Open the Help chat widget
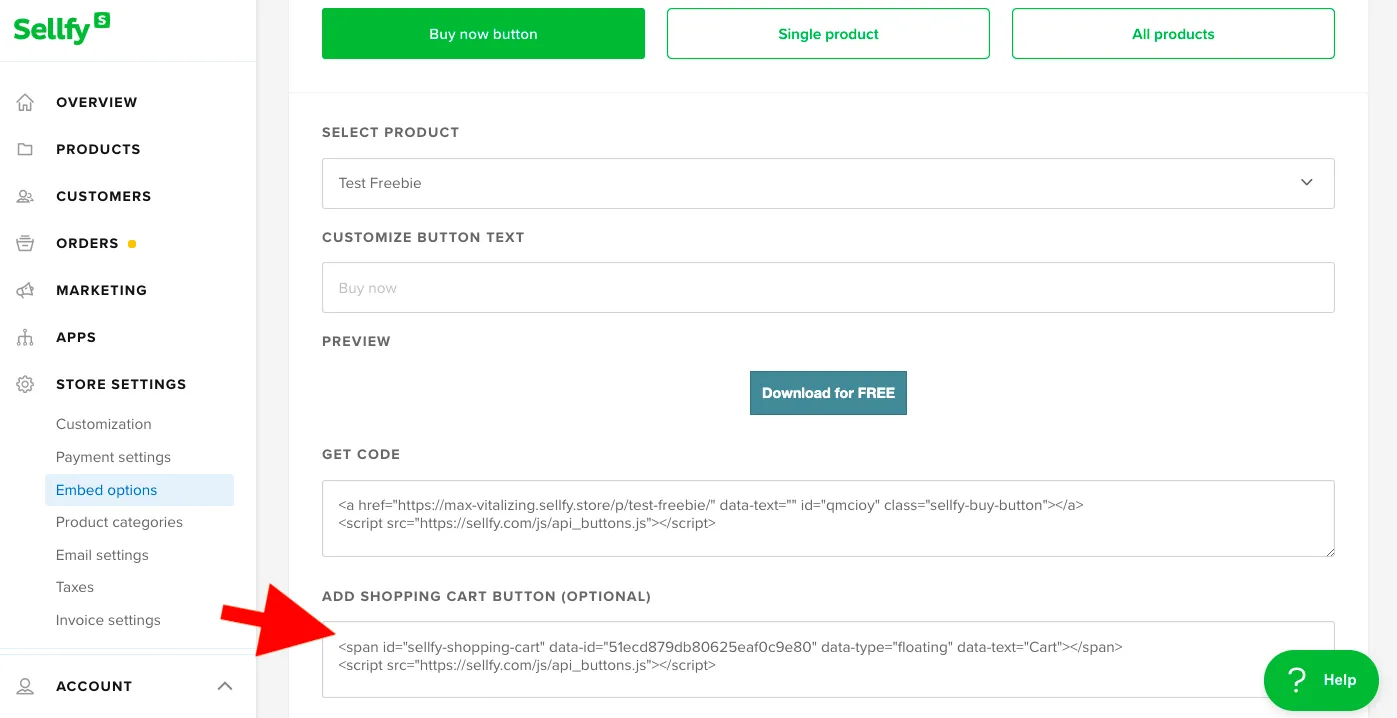The width and height of the screenshot is (1397, 718). (x=1321, y=680)
